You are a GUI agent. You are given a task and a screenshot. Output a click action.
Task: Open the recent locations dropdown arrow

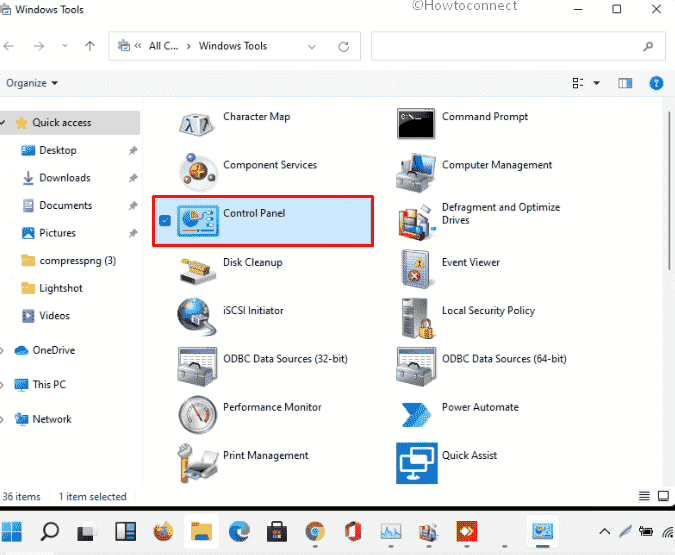[x=65, y=45]
